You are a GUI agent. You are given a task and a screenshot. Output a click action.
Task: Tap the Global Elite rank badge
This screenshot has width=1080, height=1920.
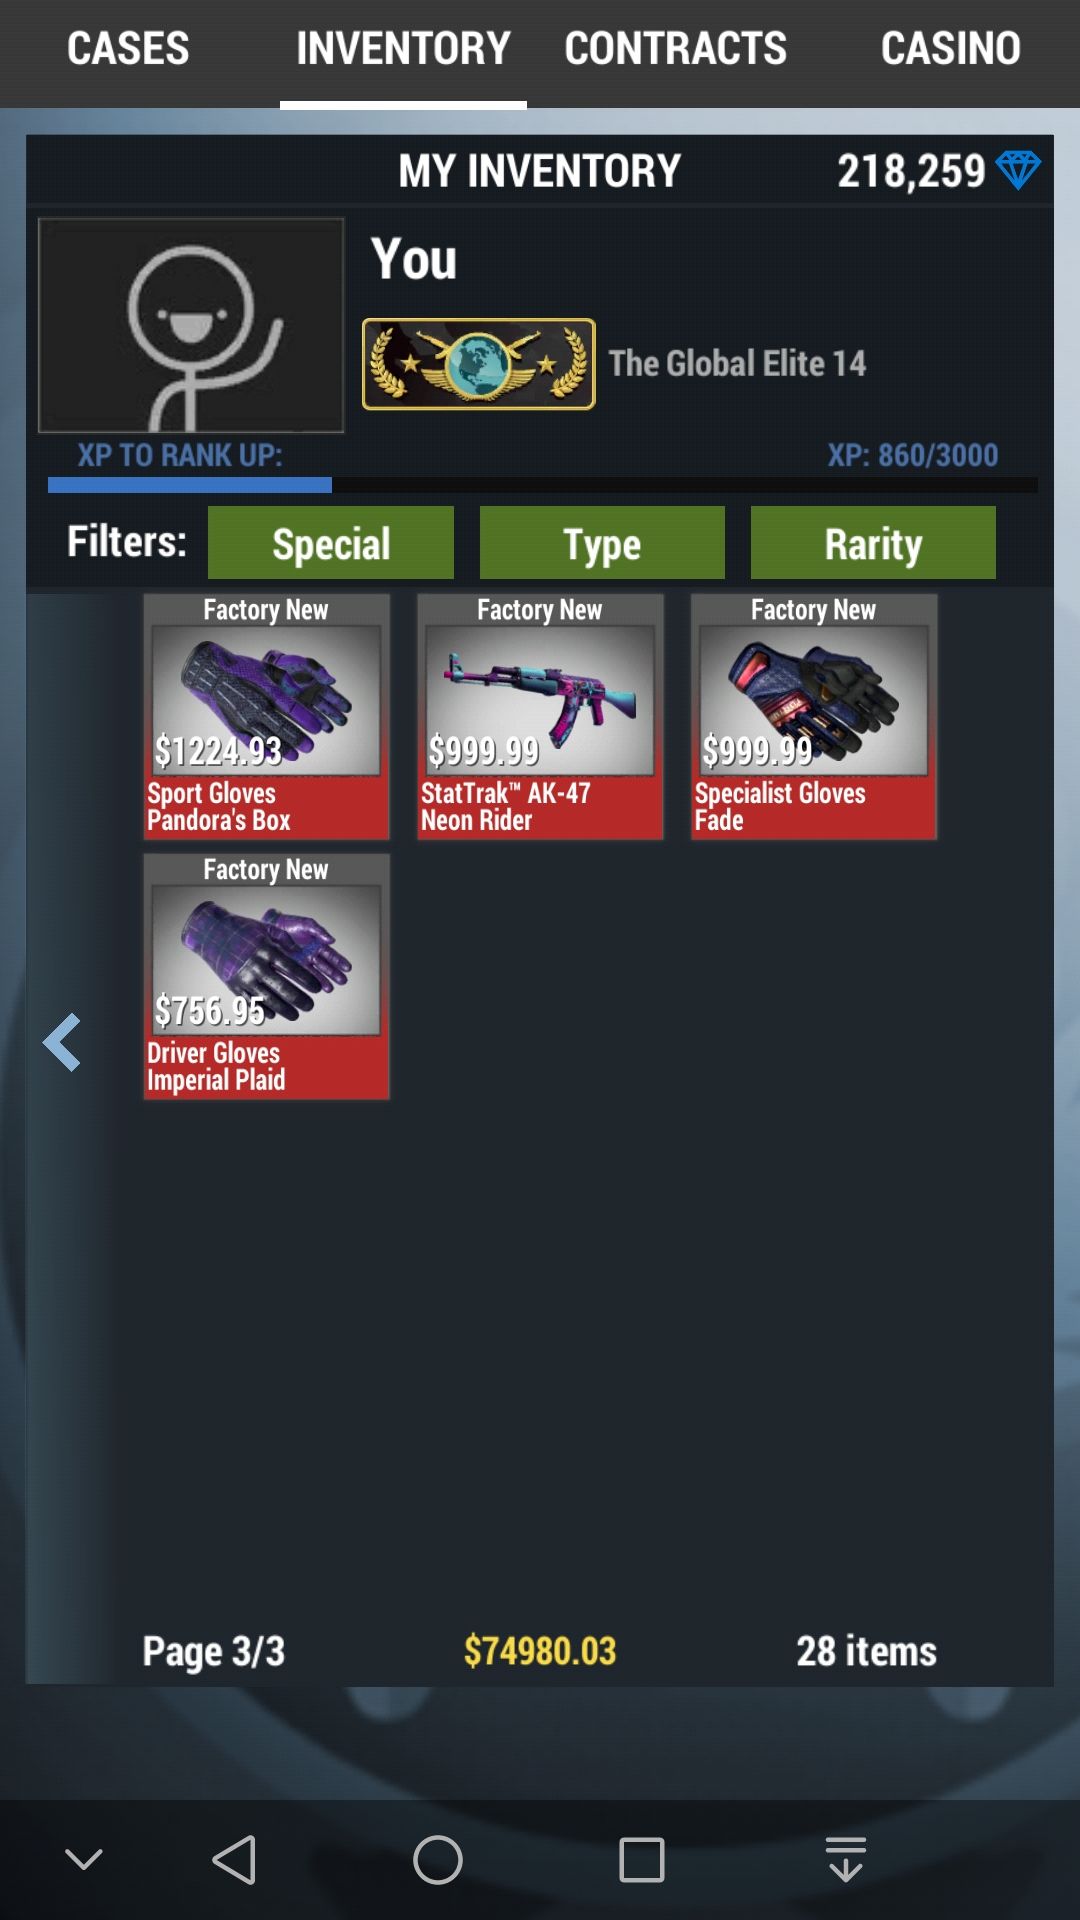pos(478,364)
